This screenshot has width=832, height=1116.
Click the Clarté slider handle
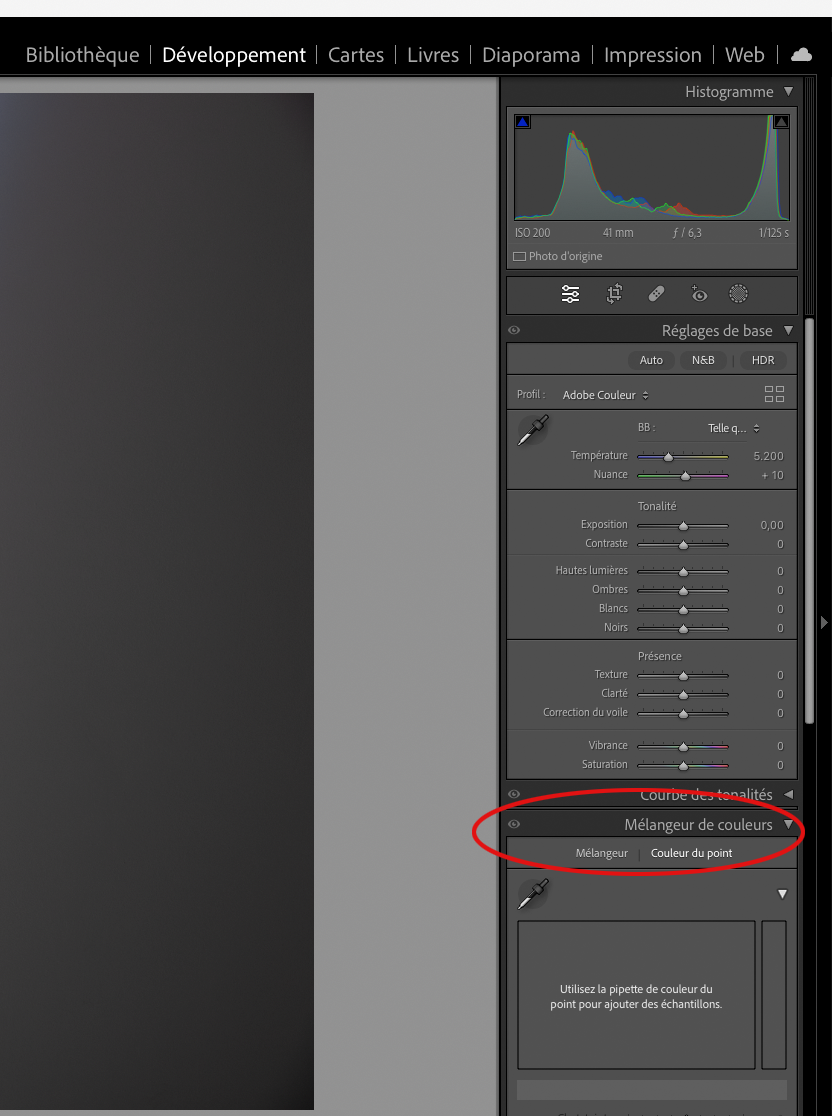coord(683,695)
